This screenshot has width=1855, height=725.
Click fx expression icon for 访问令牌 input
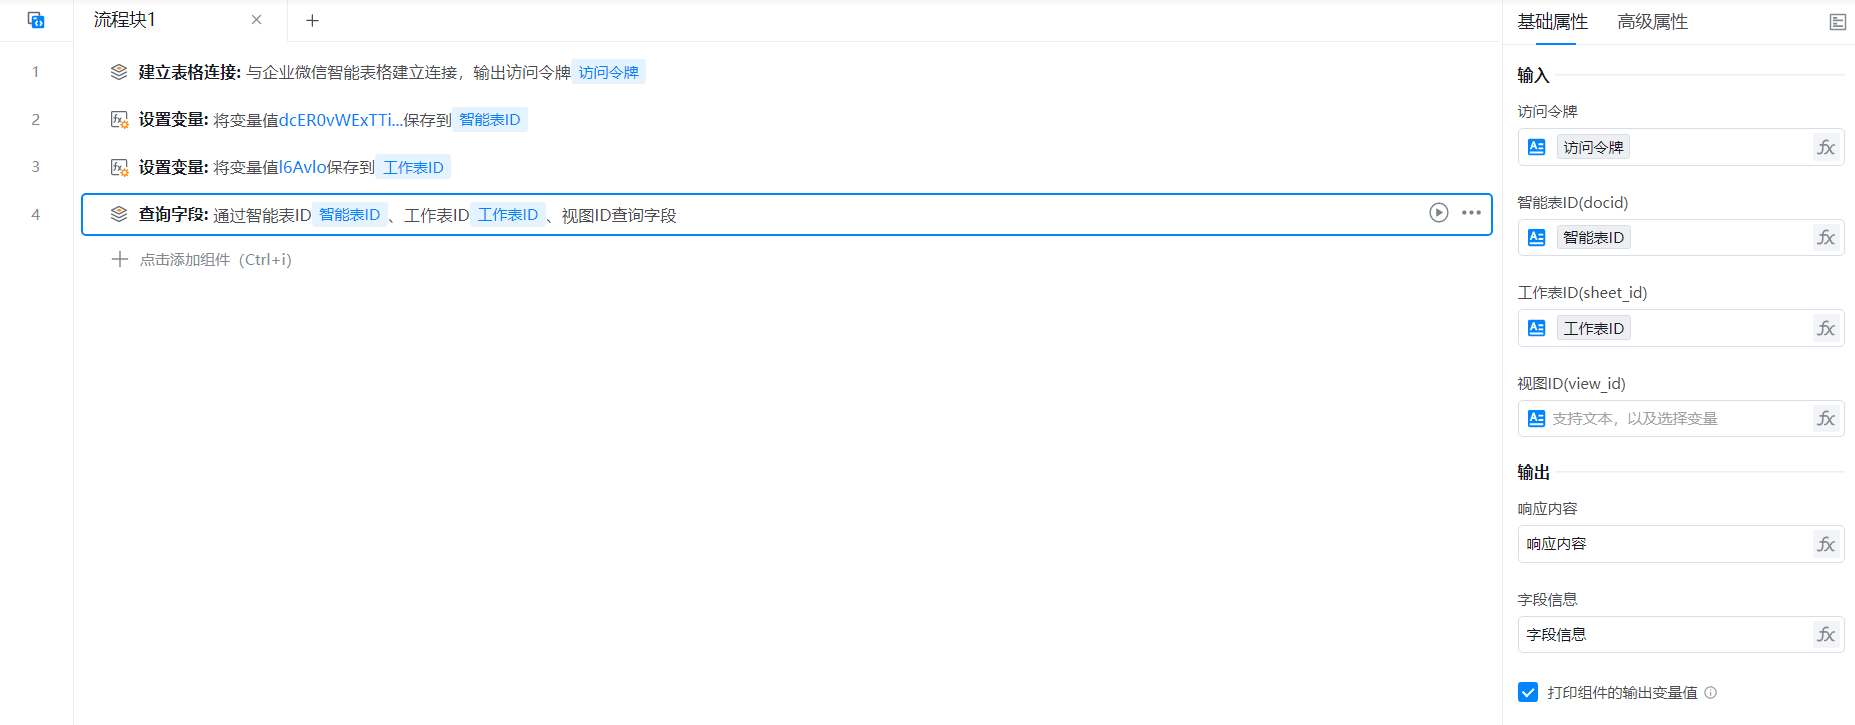(1826, 148)
